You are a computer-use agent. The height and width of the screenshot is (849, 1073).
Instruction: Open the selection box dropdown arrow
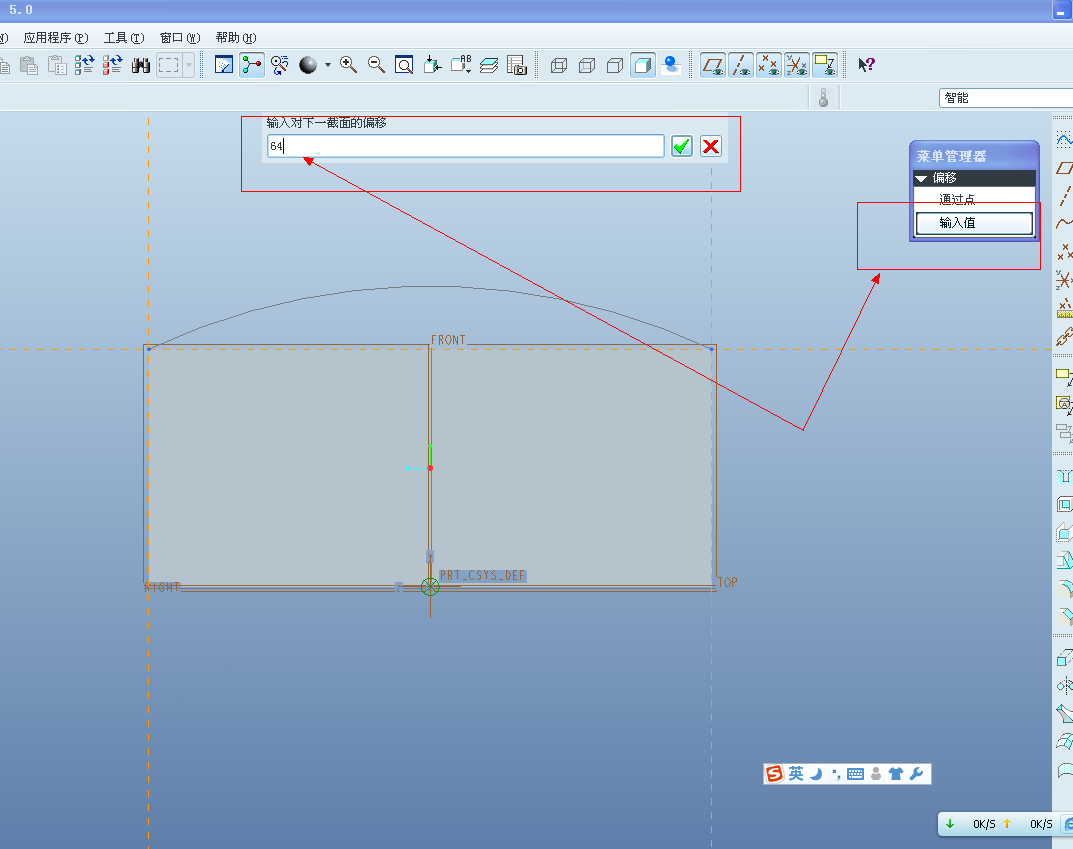189,66
